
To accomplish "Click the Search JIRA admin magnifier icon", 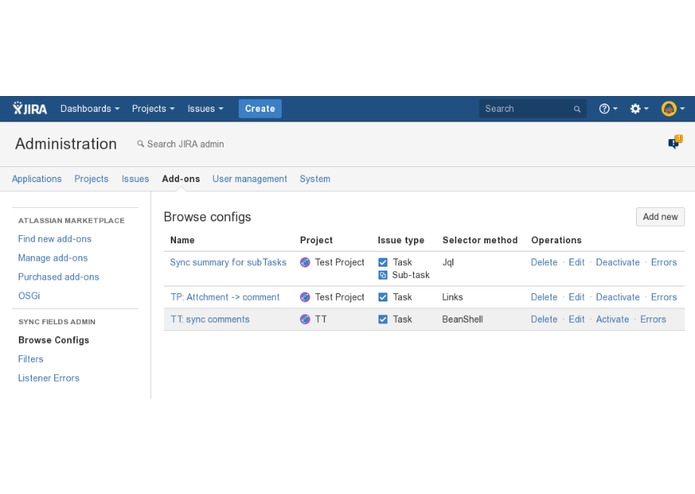I will (x=141, y=144).
